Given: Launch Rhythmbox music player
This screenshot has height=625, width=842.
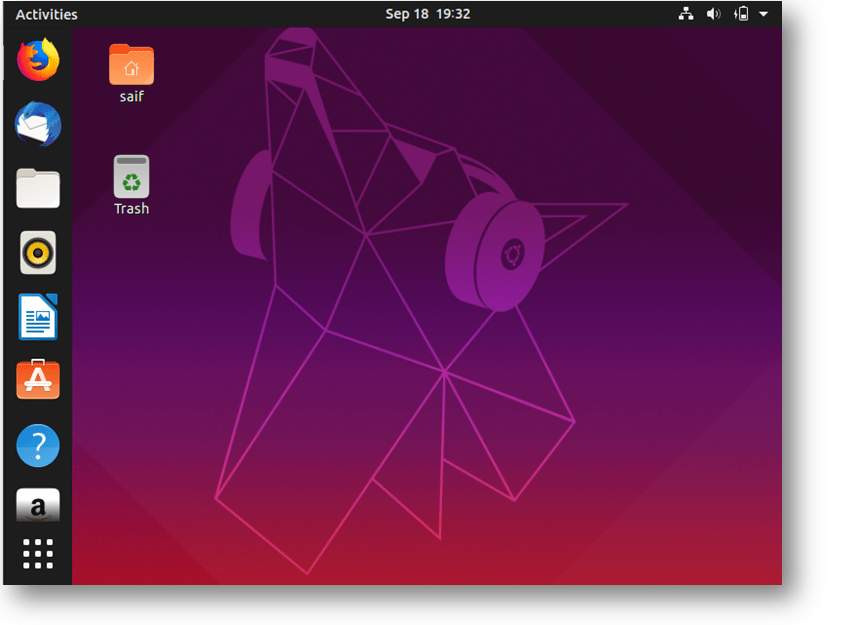Looking at the screenshot, I should tap(38, 252).
